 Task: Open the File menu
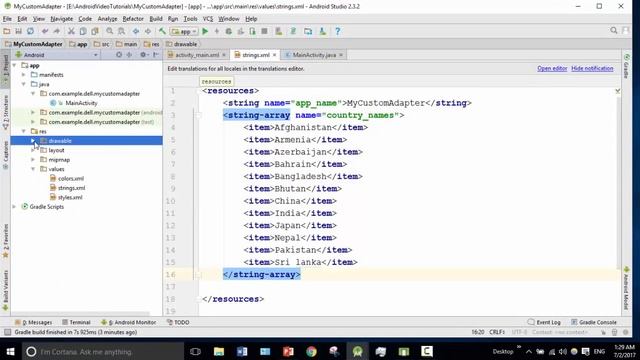(x=7, y=19)
